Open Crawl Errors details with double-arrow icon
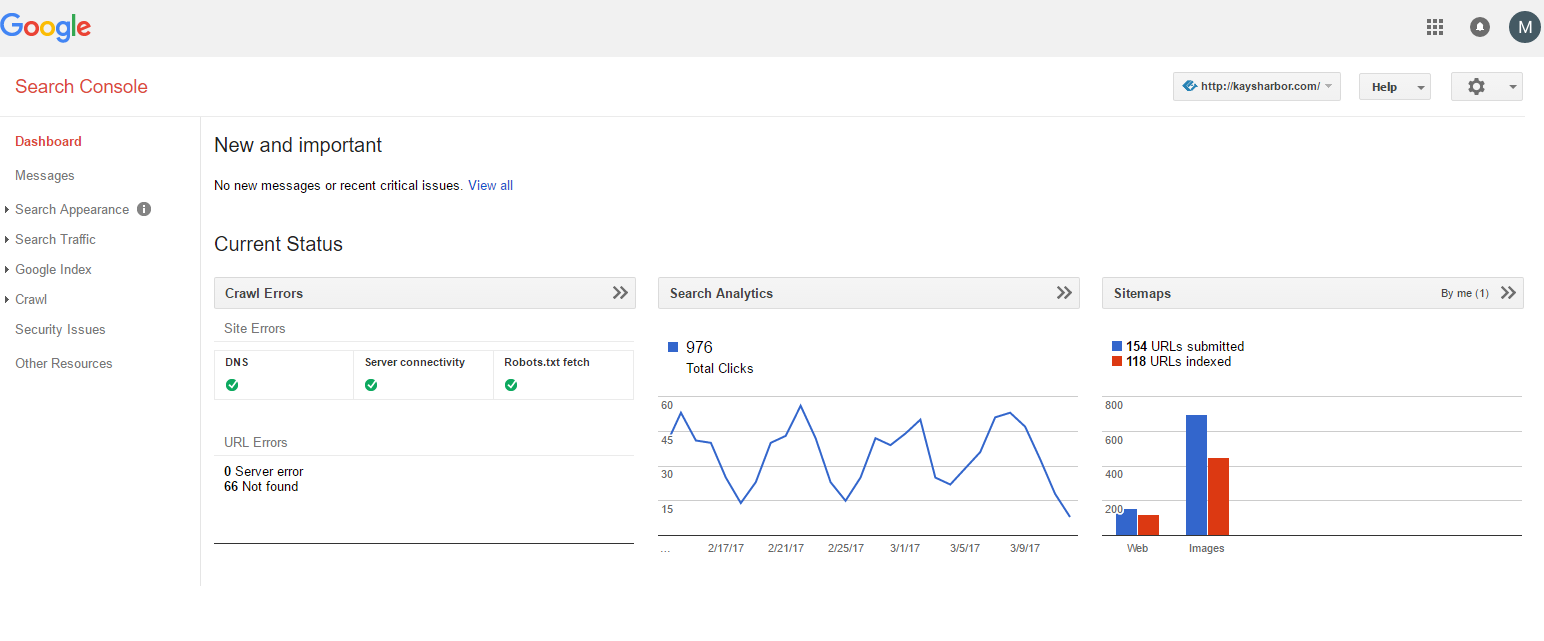 coord(620,293)
